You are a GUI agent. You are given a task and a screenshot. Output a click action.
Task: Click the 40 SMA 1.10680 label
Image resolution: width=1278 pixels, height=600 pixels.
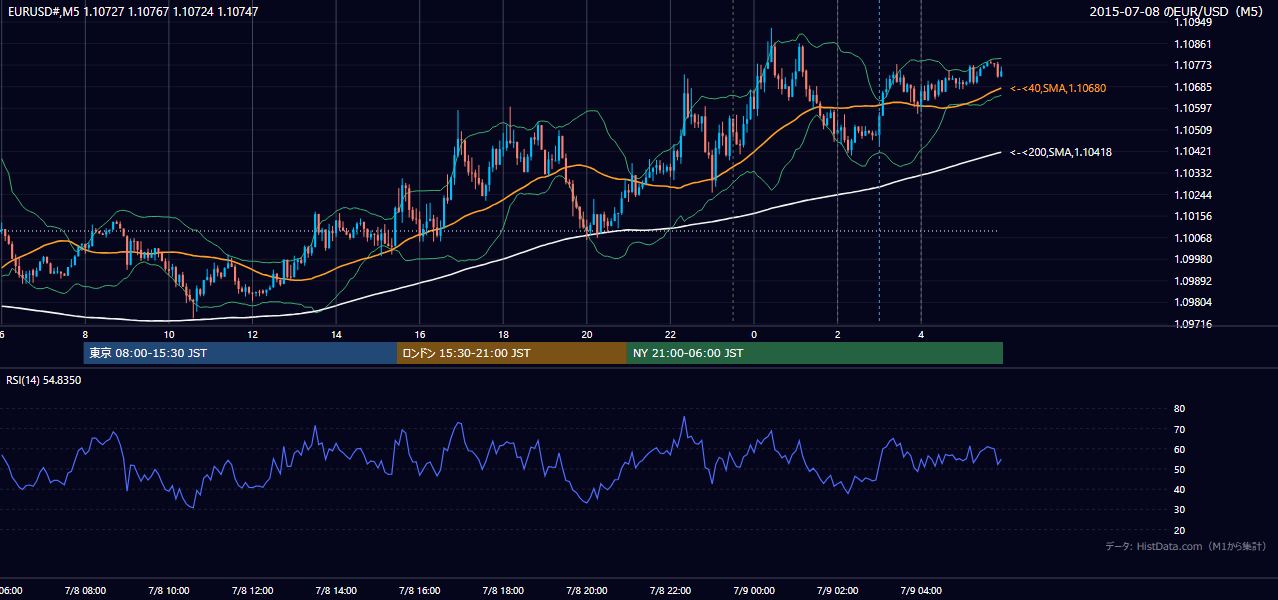[1058, 88]
